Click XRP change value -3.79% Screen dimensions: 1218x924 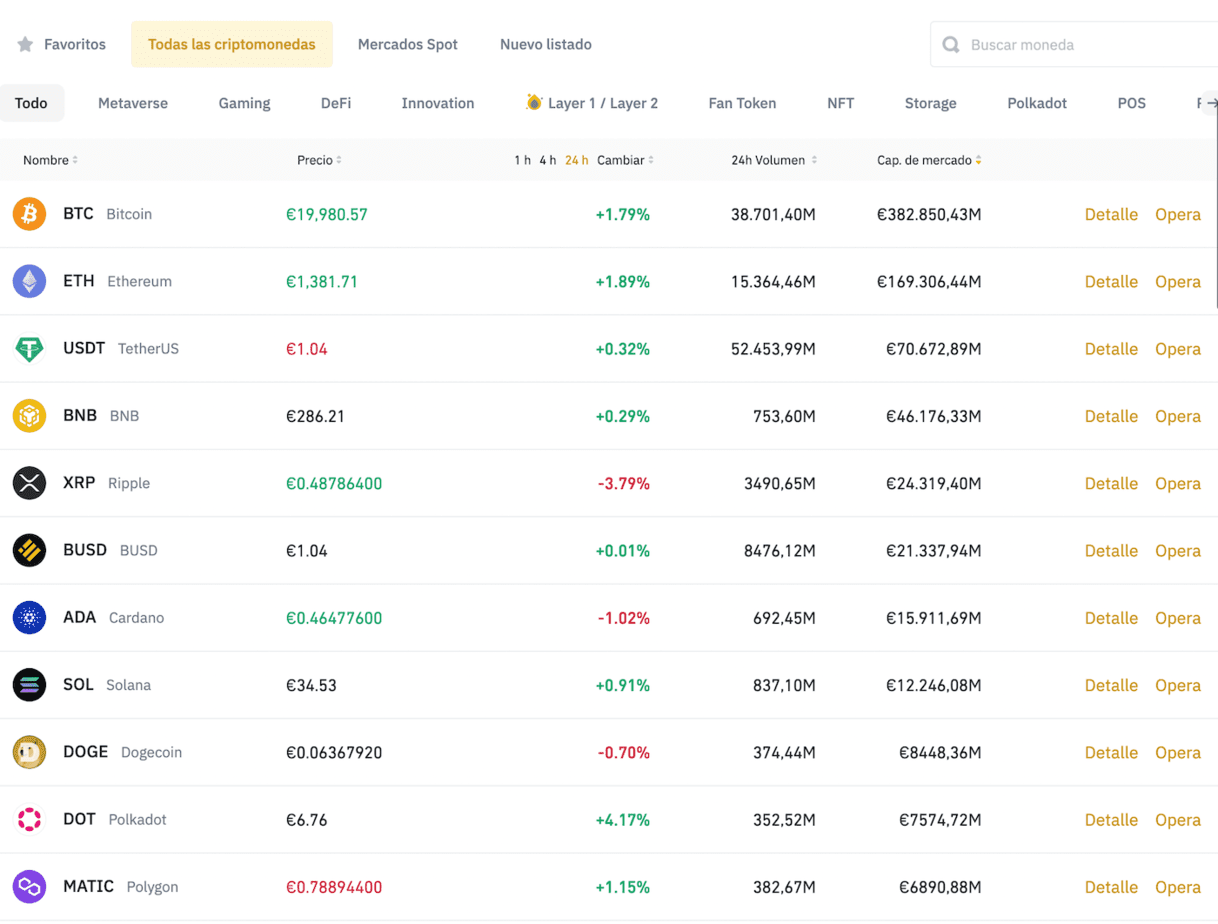click(624, 483)
